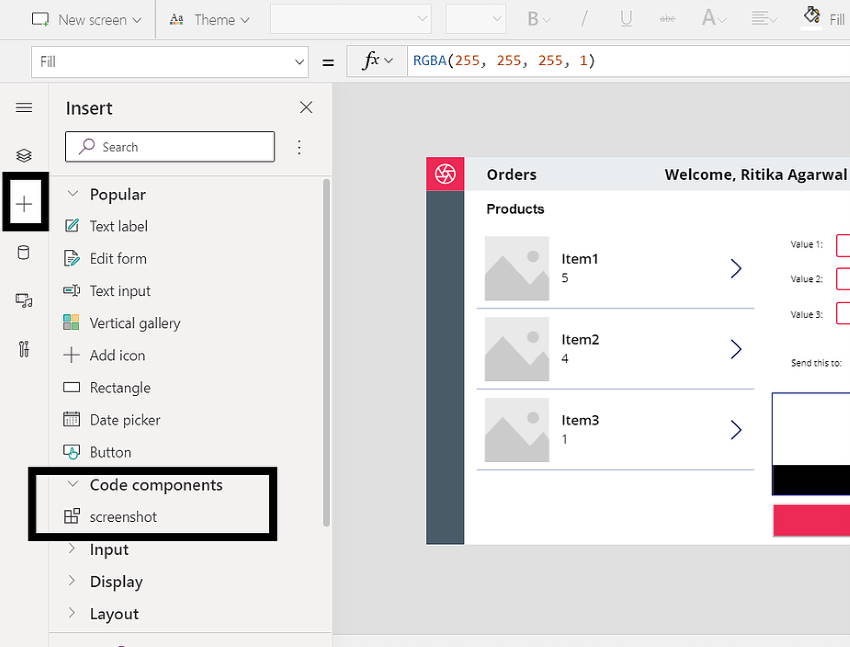The image size is (850, 647).
Task: Select the Orders header label
Action: [x=511, y=174]
